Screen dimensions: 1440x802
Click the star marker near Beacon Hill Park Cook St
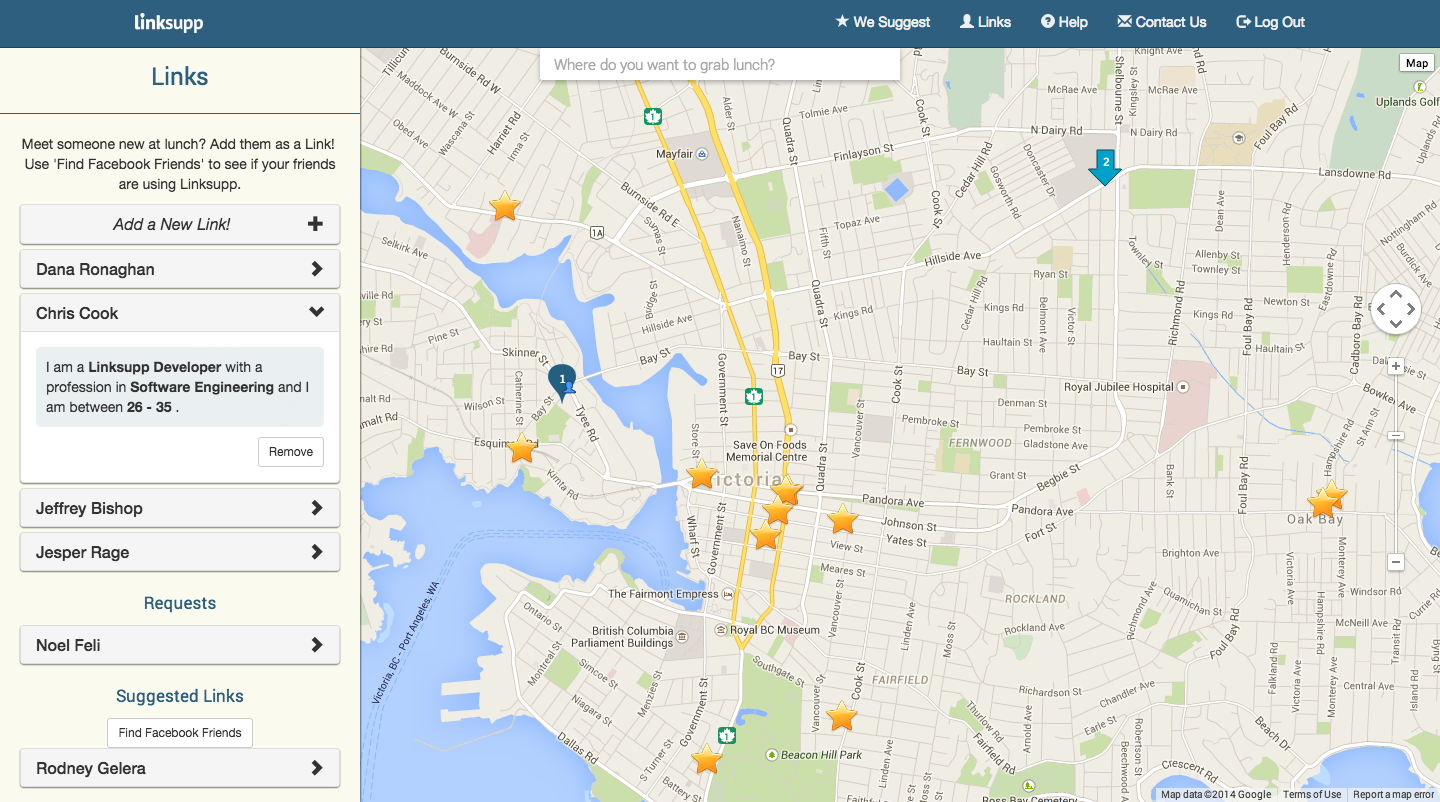(842, 716)
